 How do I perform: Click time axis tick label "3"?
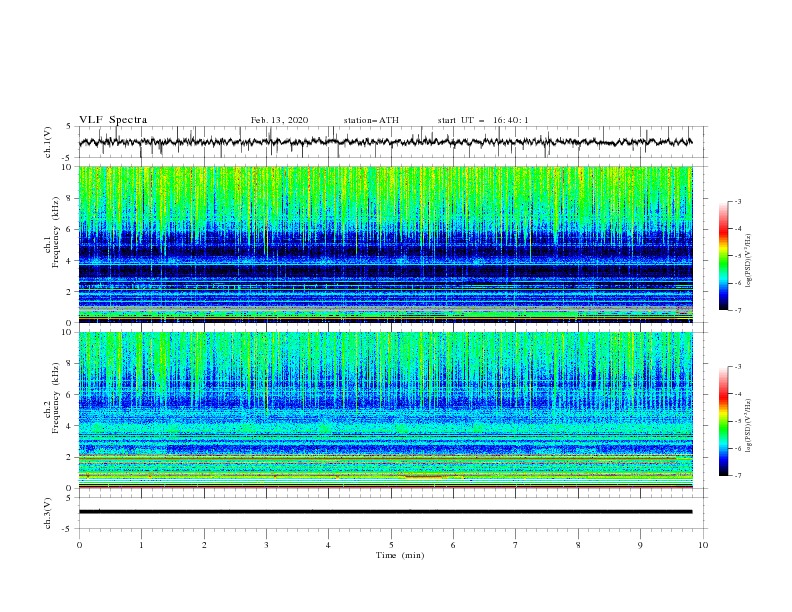pos(266,545)
